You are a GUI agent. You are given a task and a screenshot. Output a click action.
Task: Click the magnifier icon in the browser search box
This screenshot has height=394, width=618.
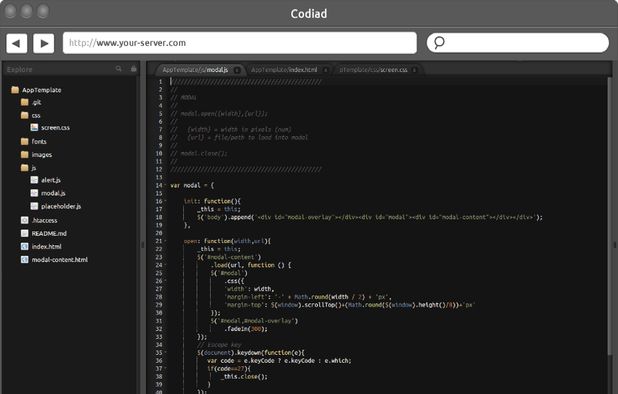click(439, 42)
